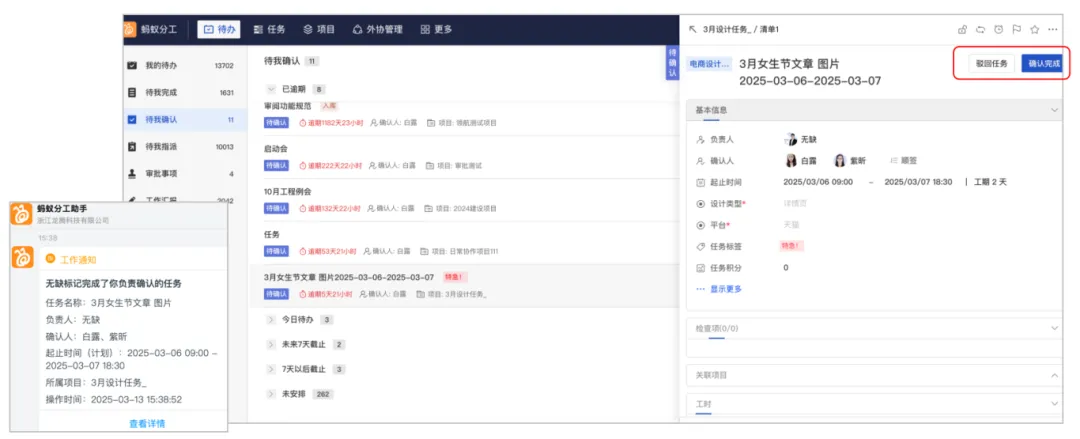This screenshot has width=1080, height=439.
Task: Open the 外协管理 top menu
Action: click(x=377, y=30)
